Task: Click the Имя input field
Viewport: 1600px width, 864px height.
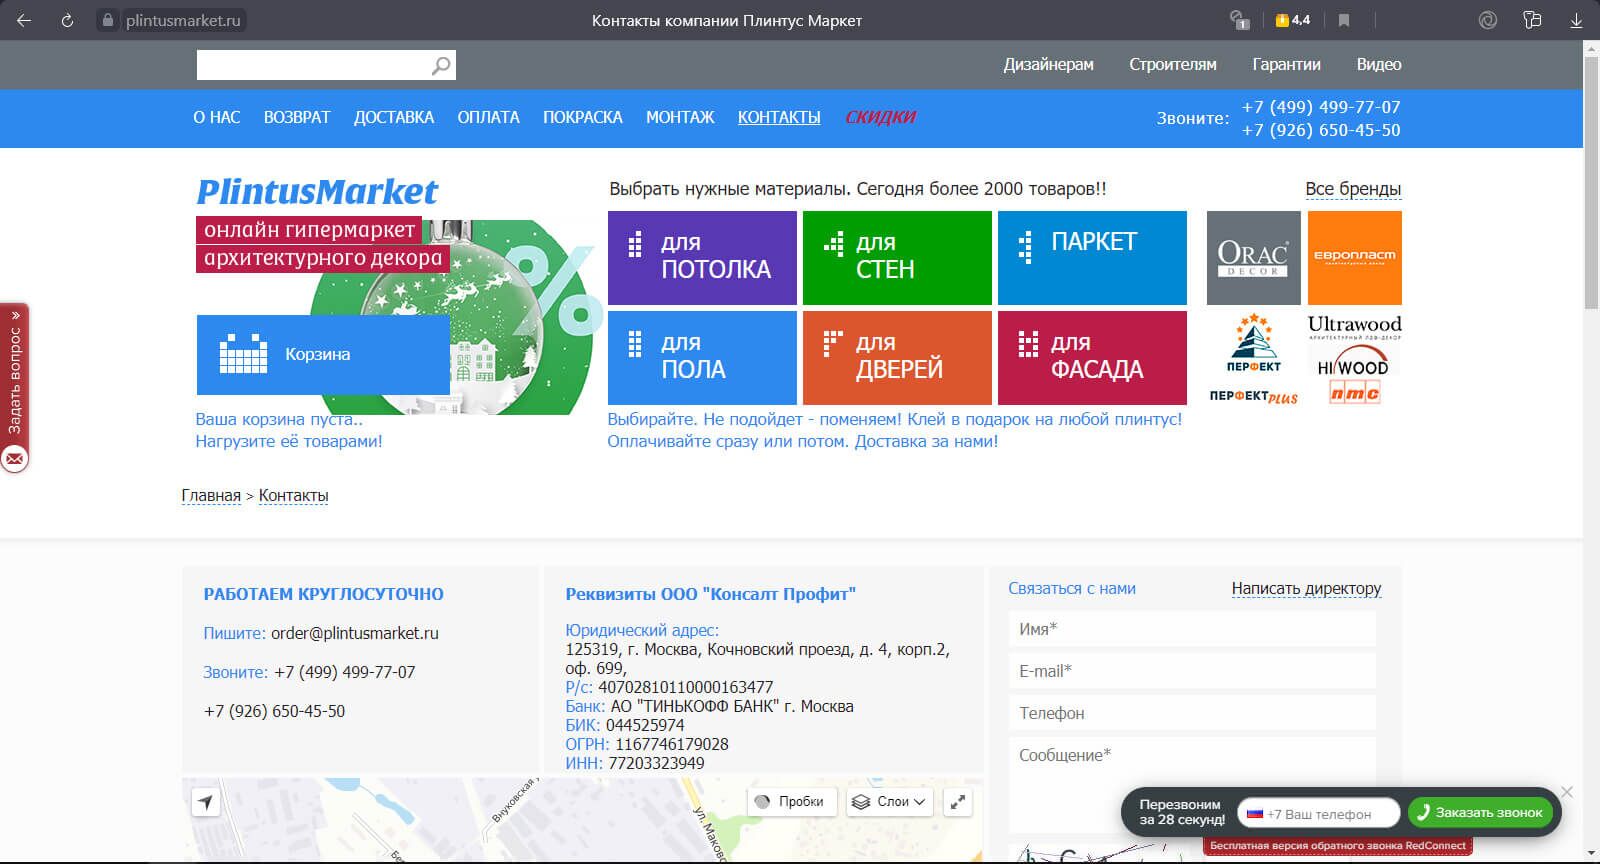Action: [1192, 629]
